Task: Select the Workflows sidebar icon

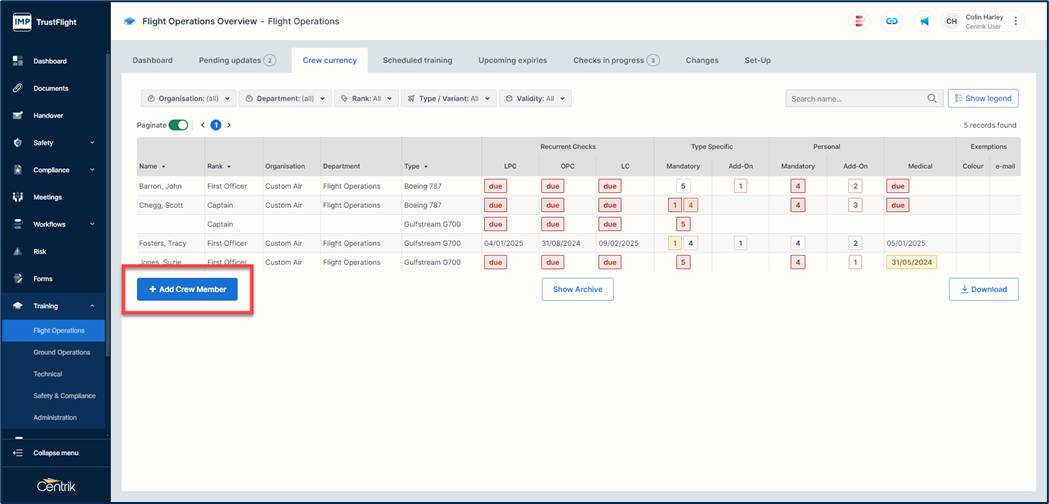Action: point(18,224)
